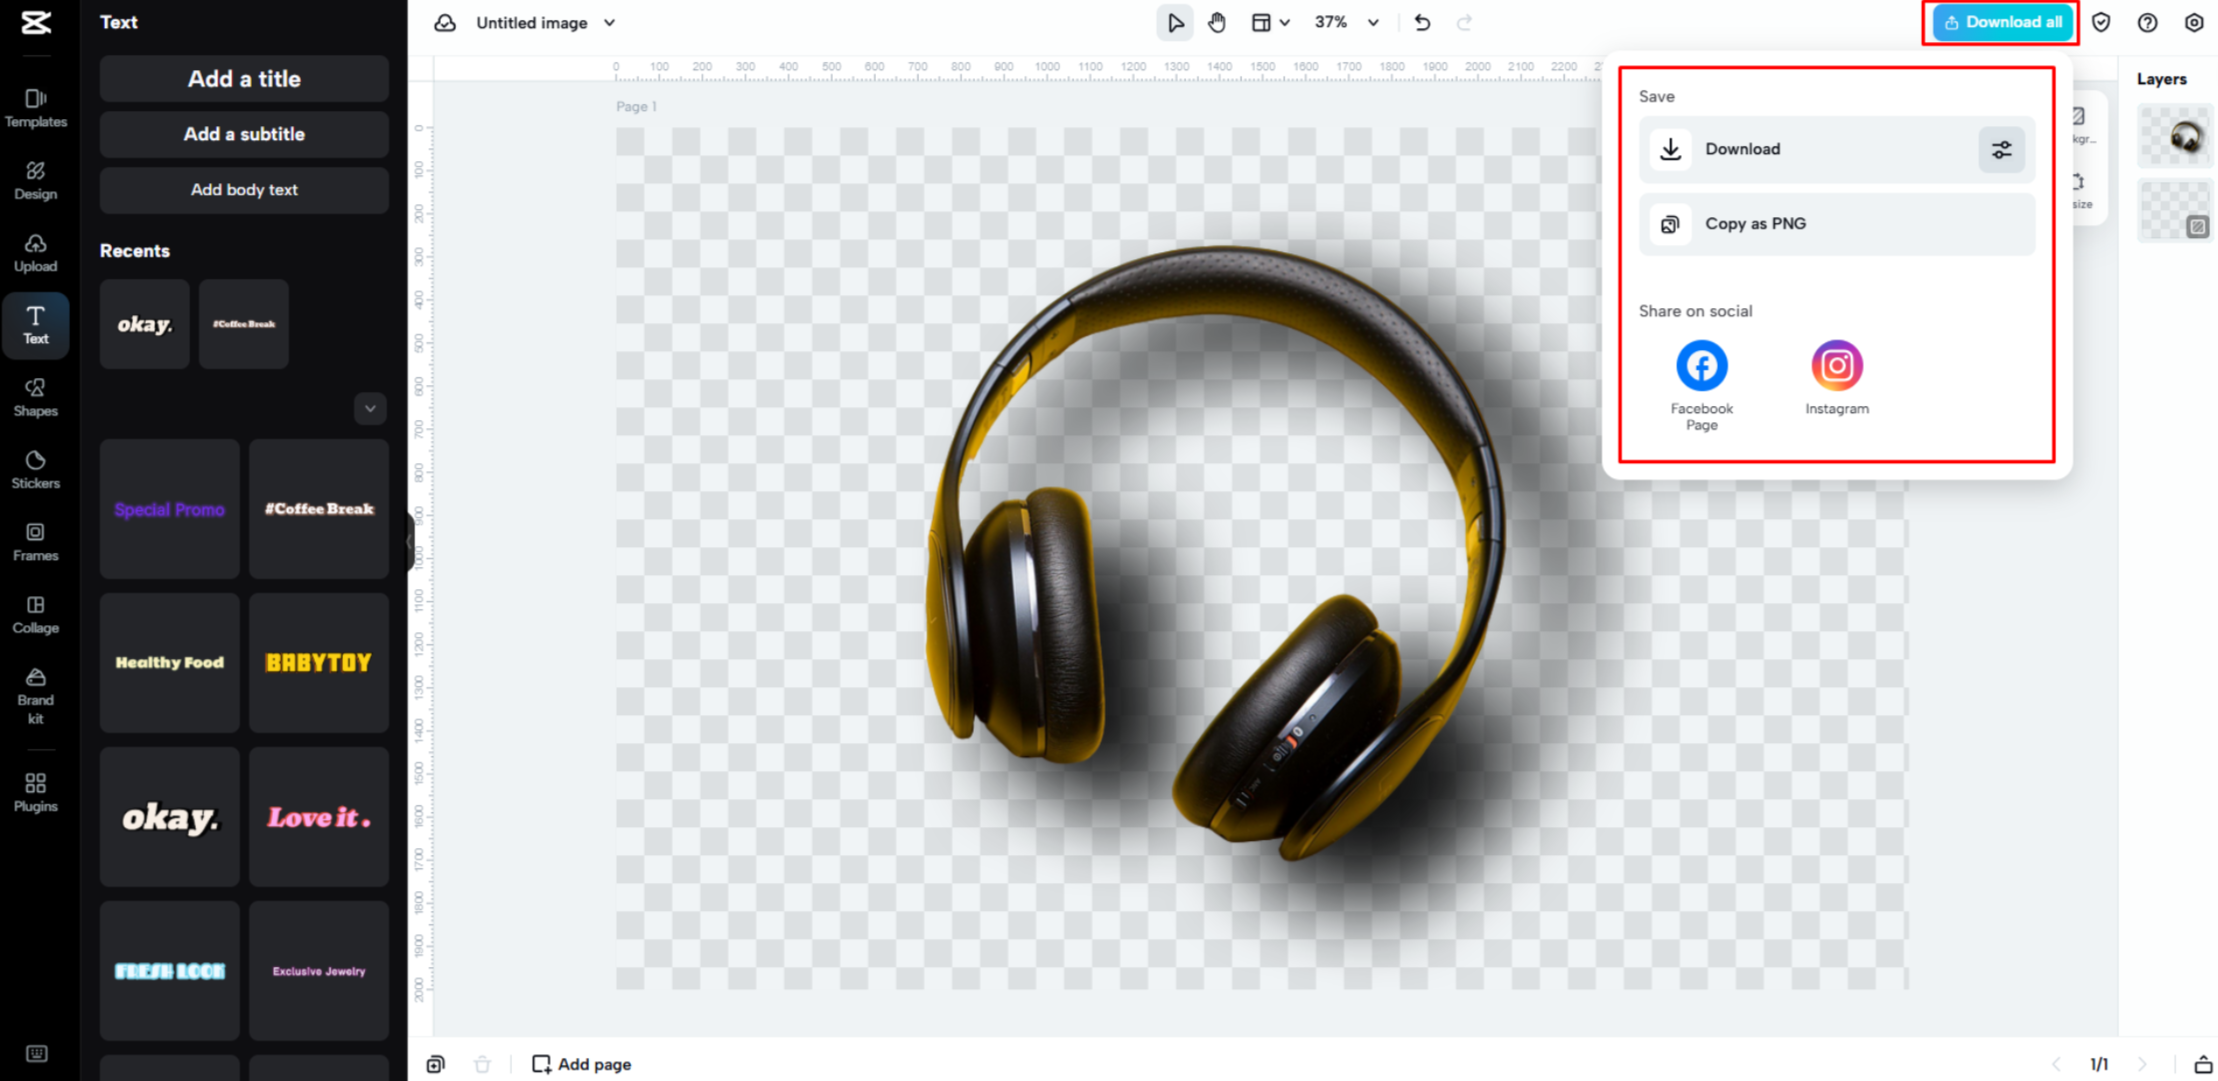The height and width of the screenshot is (1081, 2218).
Task: Select the Hand tool in the toolbar
Action: [1217, 22]
